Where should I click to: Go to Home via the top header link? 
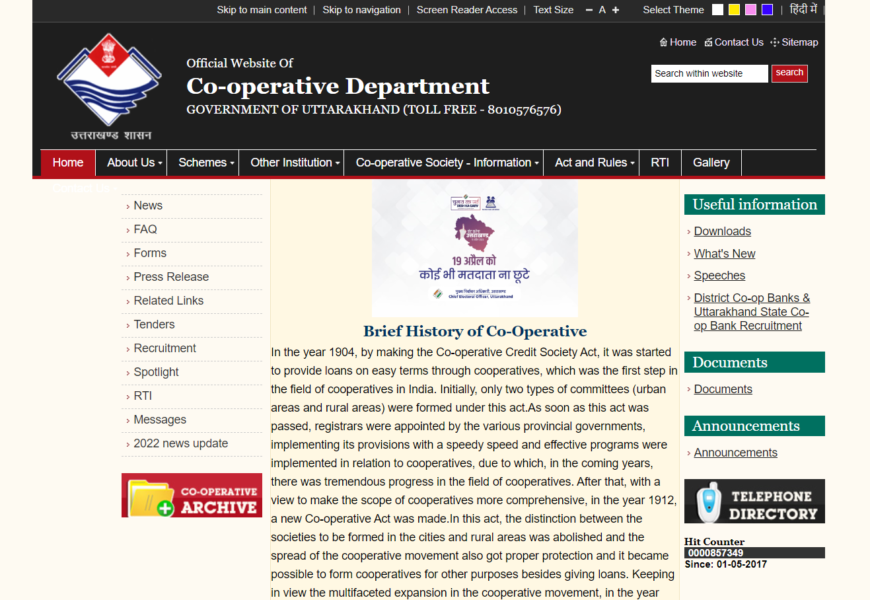(x=677, y=42)
